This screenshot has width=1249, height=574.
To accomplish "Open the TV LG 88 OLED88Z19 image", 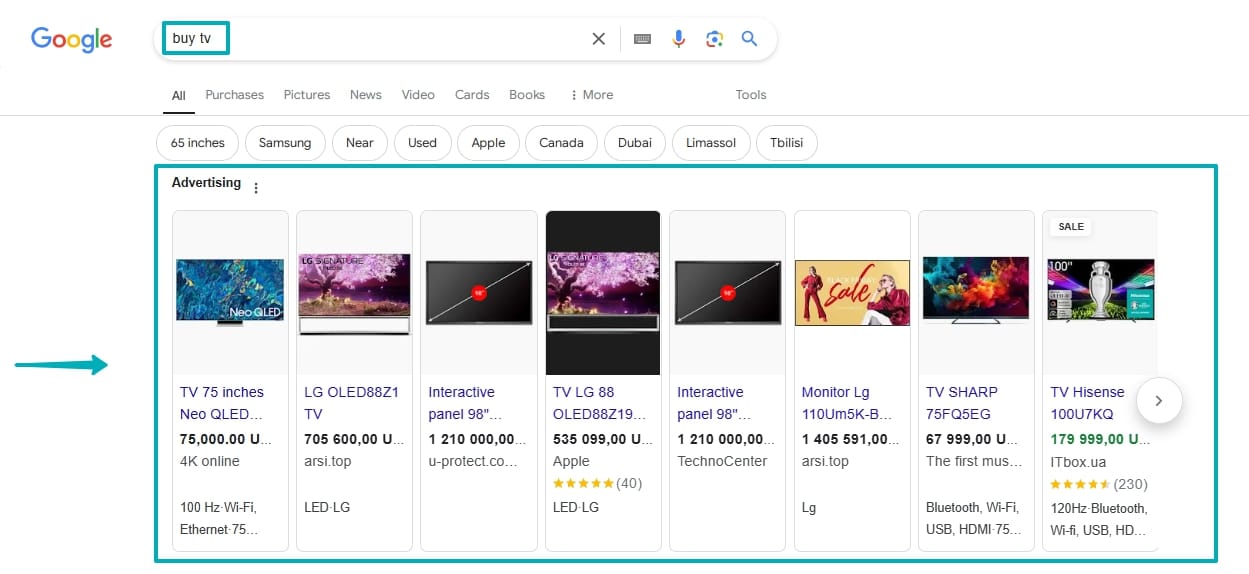I will click(603, 292).
